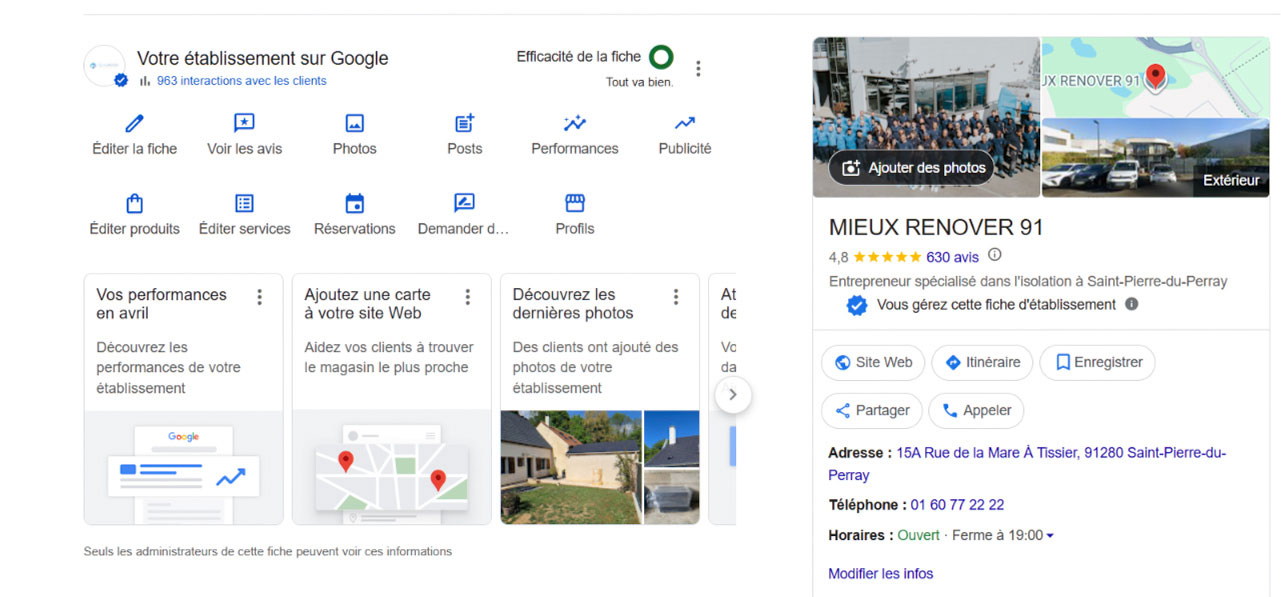Click the Site Web button

[x=873, y=363]
